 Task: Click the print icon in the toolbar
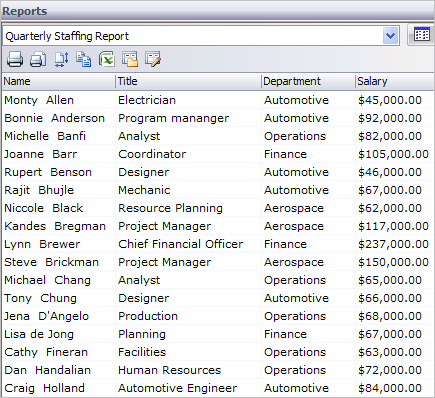(15, 59)
